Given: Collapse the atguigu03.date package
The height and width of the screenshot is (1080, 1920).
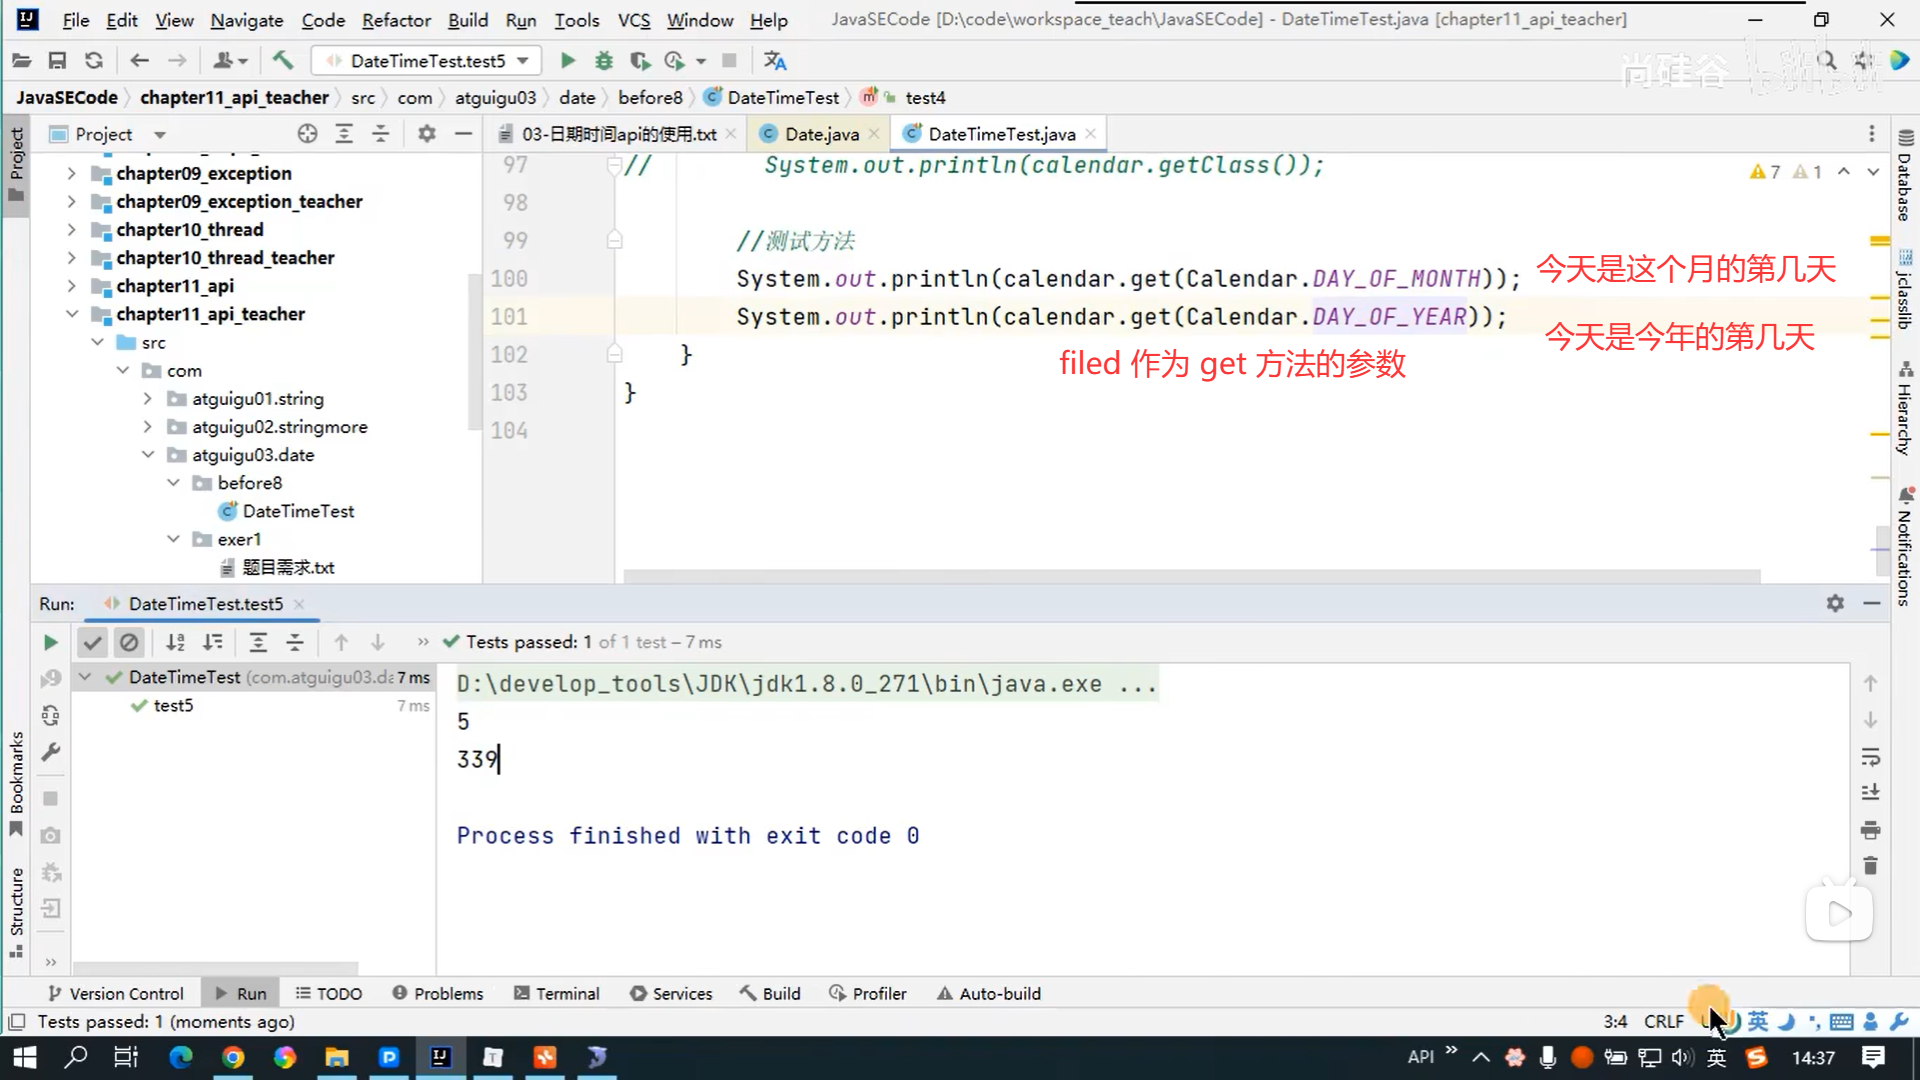Looking at the screenshot, I should [148, 455].
